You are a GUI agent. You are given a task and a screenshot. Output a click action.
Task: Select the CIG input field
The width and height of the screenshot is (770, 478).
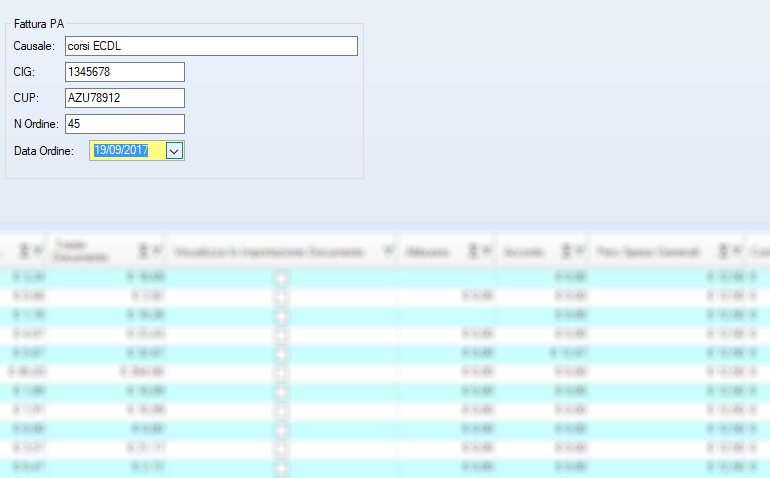click(124, 72)
